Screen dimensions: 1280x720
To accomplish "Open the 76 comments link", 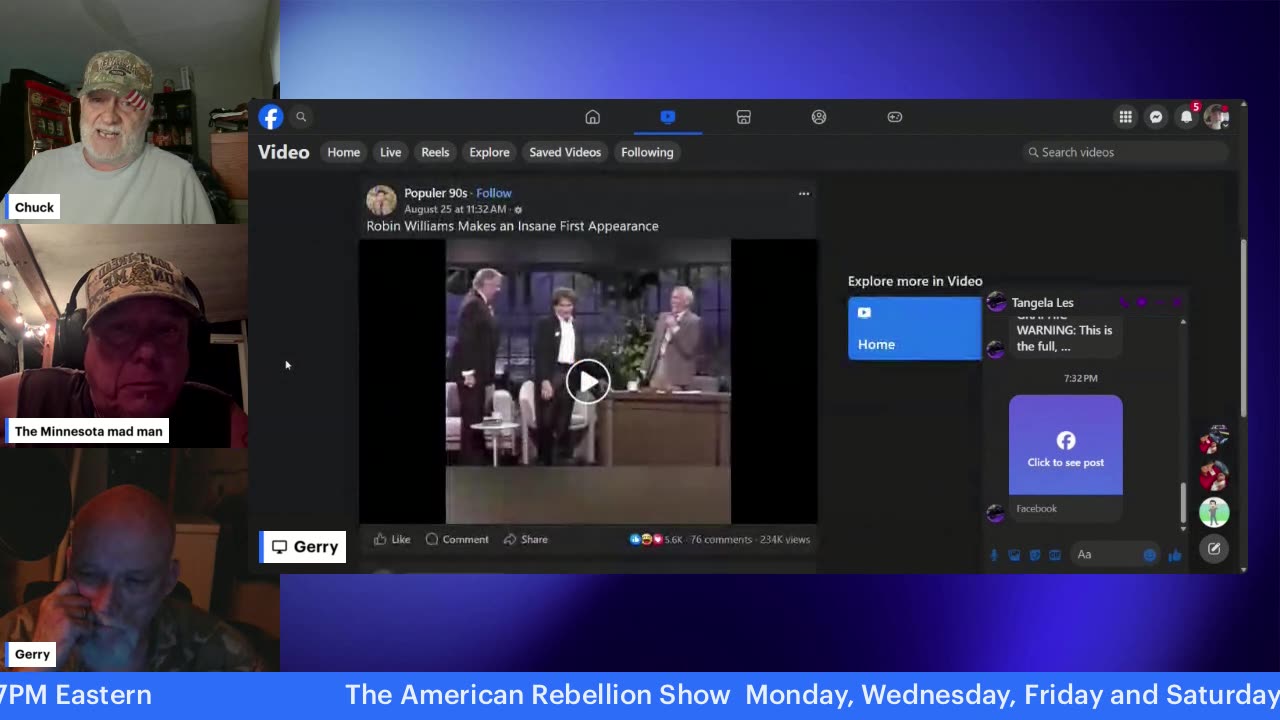I will (x=721, y=539).
